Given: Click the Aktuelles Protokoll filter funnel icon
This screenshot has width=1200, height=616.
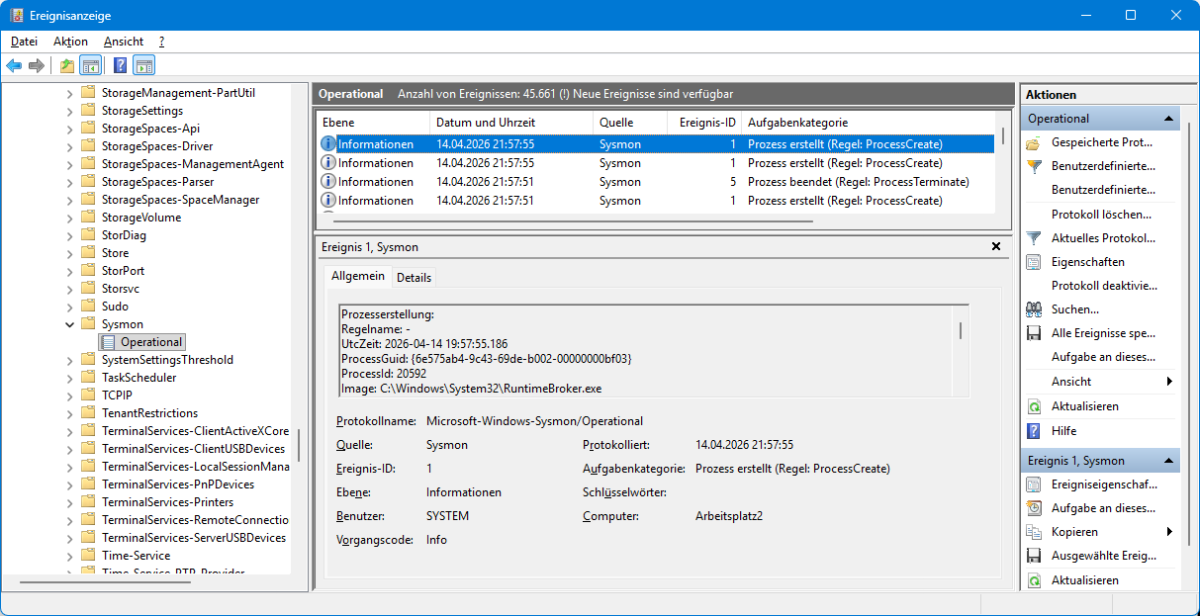Looking at the screenshot, I should pyautogui.click(x=1034, y=238).
